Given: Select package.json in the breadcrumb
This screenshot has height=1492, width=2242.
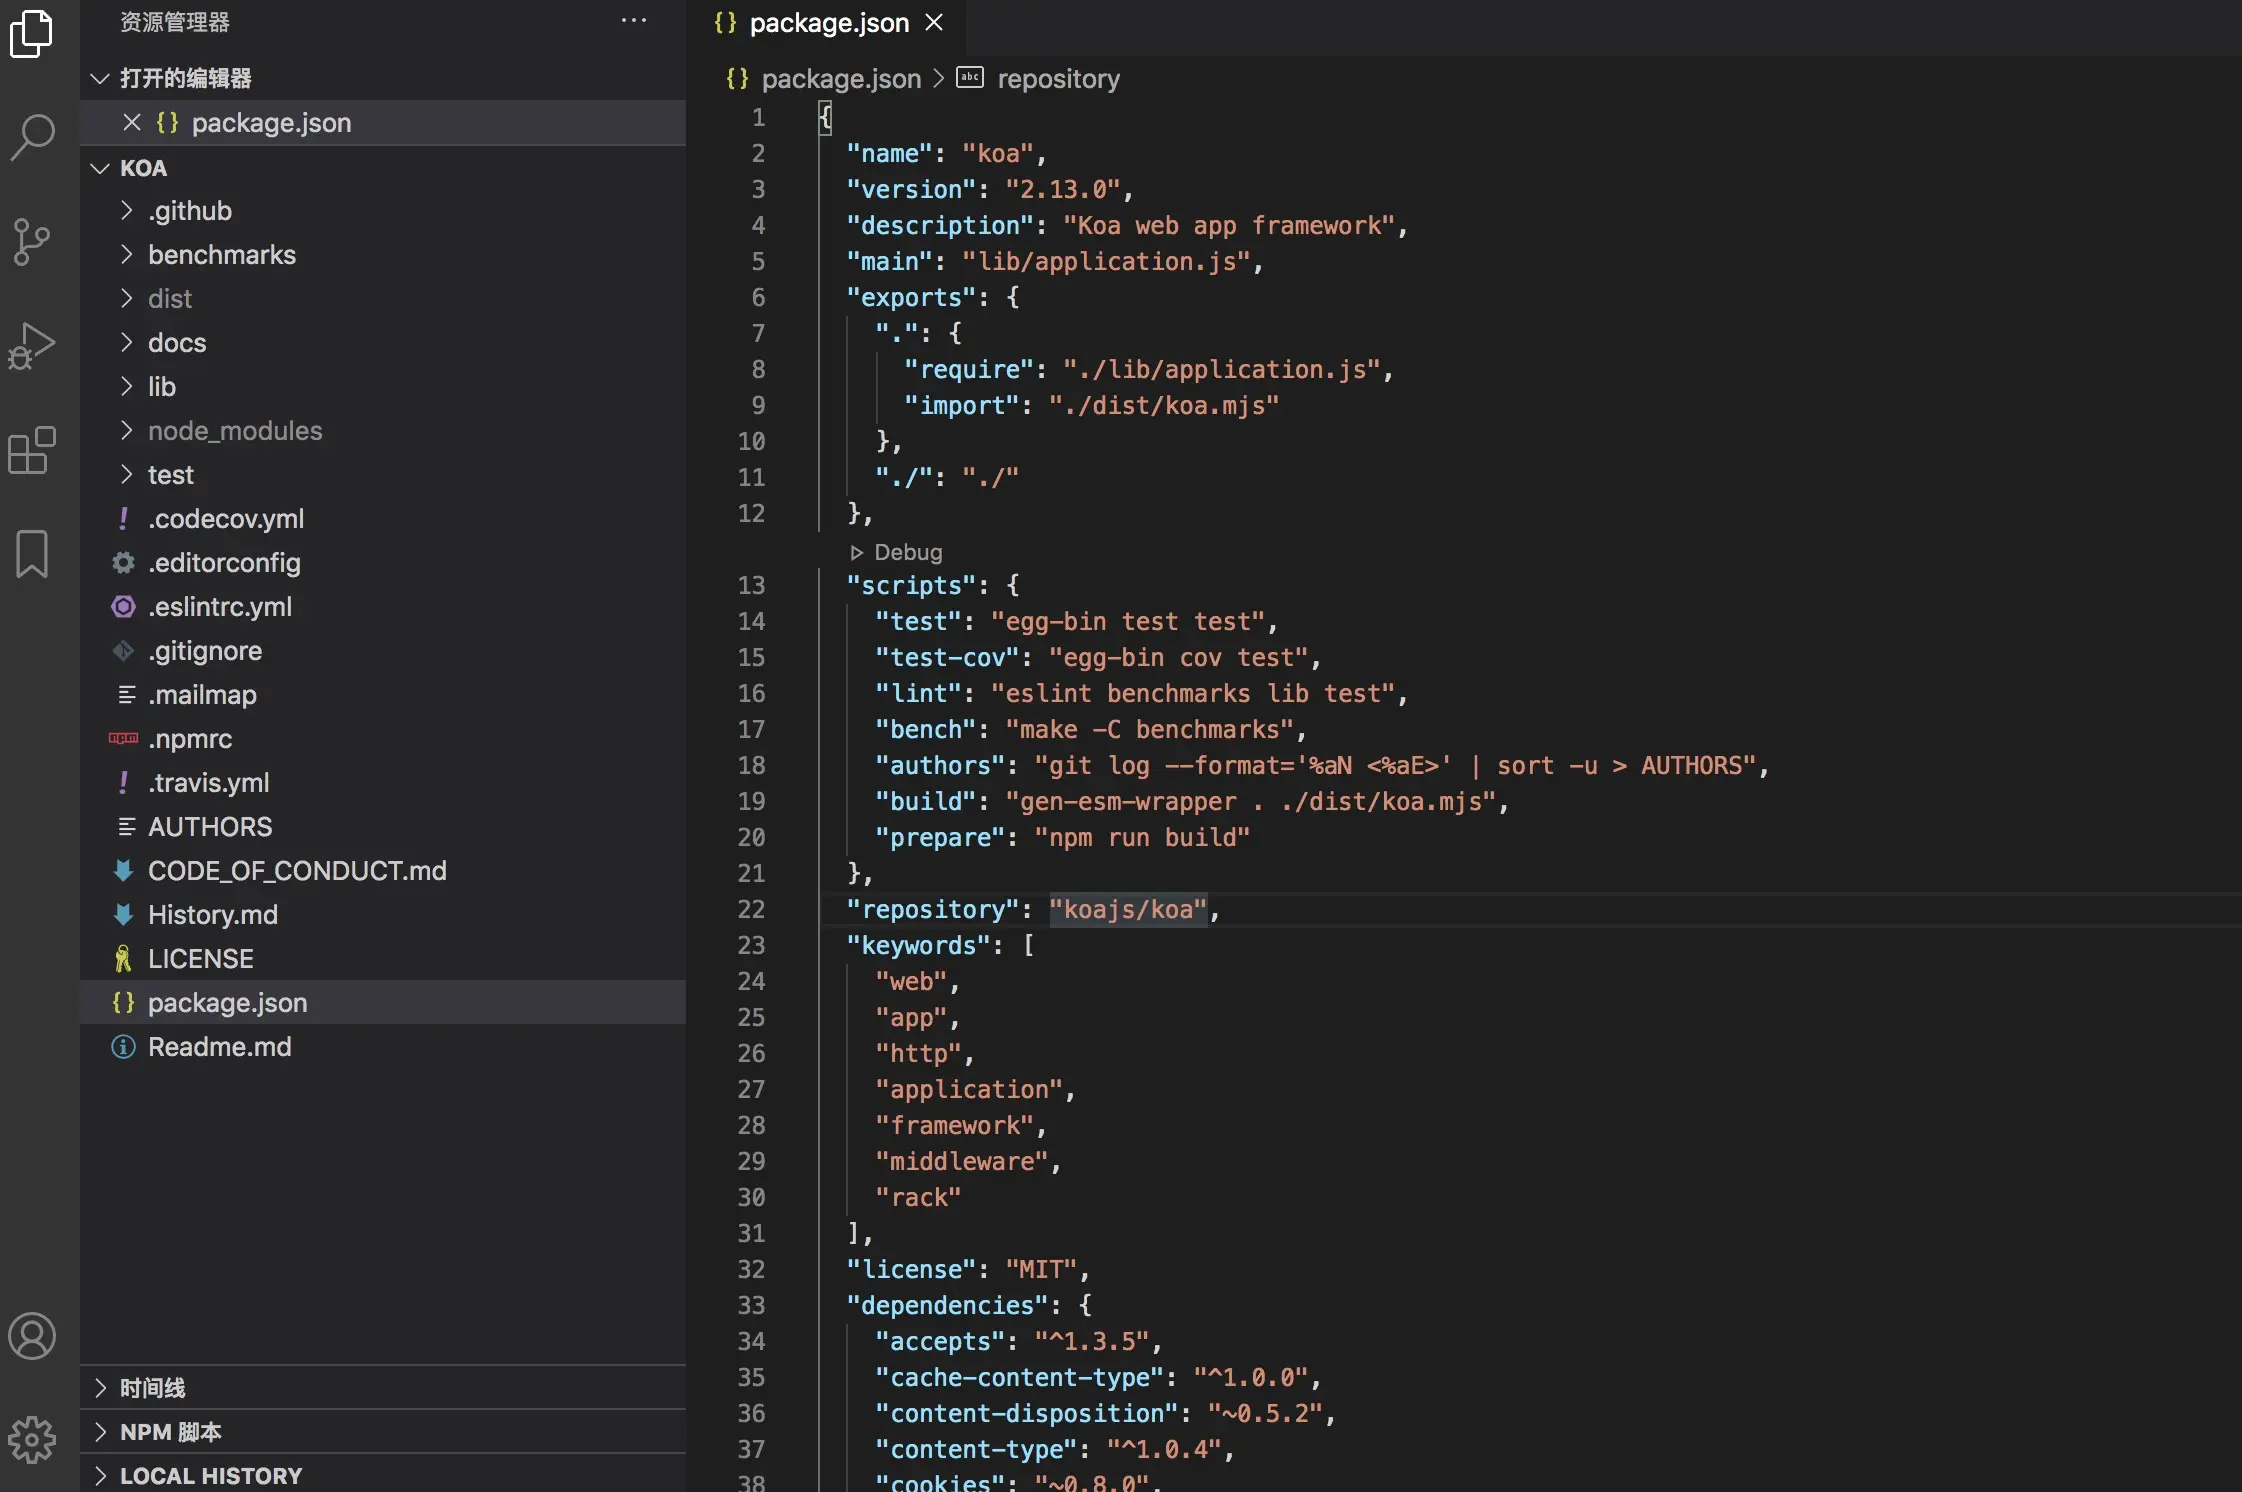Looking at the screenshot, I should pyautogui.click(x=840, y=79).
